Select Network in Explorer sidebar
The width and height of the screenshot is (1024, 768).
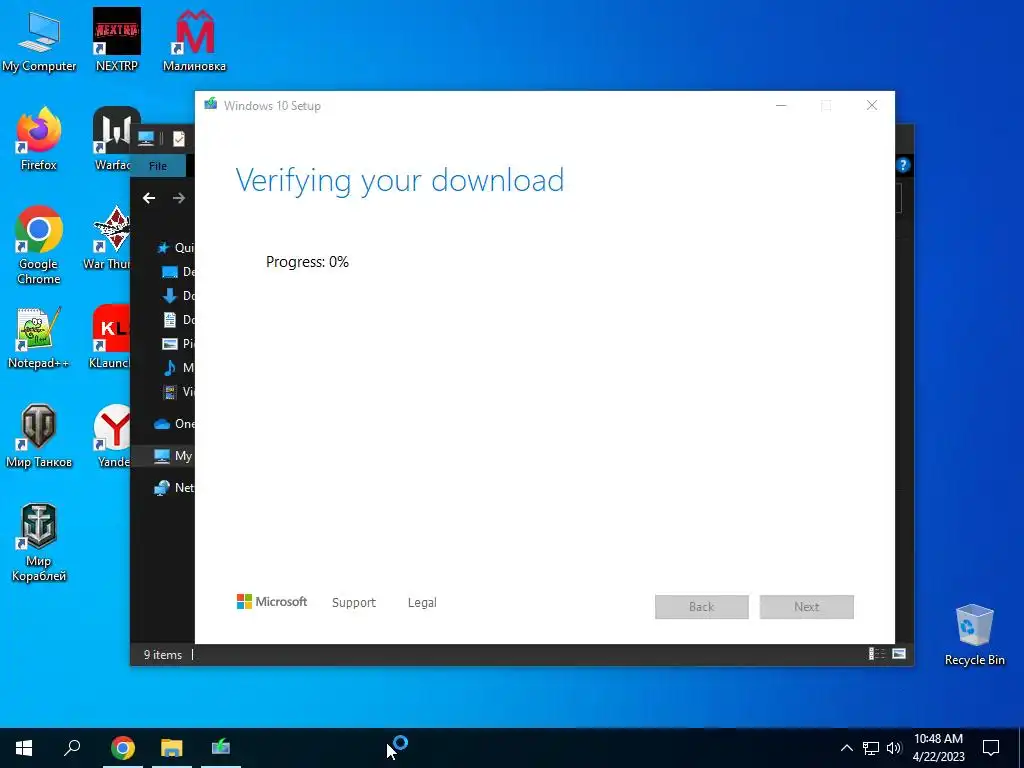coord(174,488)
